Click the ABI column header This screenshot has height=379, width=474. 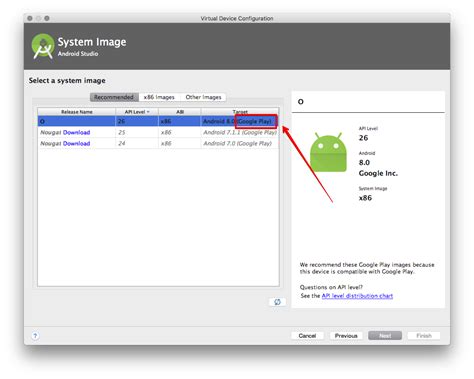[180, 112]
